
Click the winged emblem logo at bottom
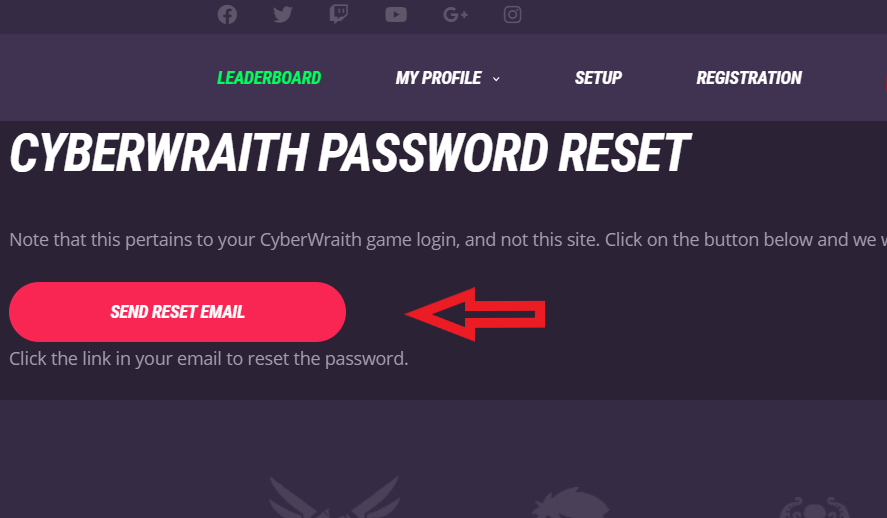pos(334,498)
